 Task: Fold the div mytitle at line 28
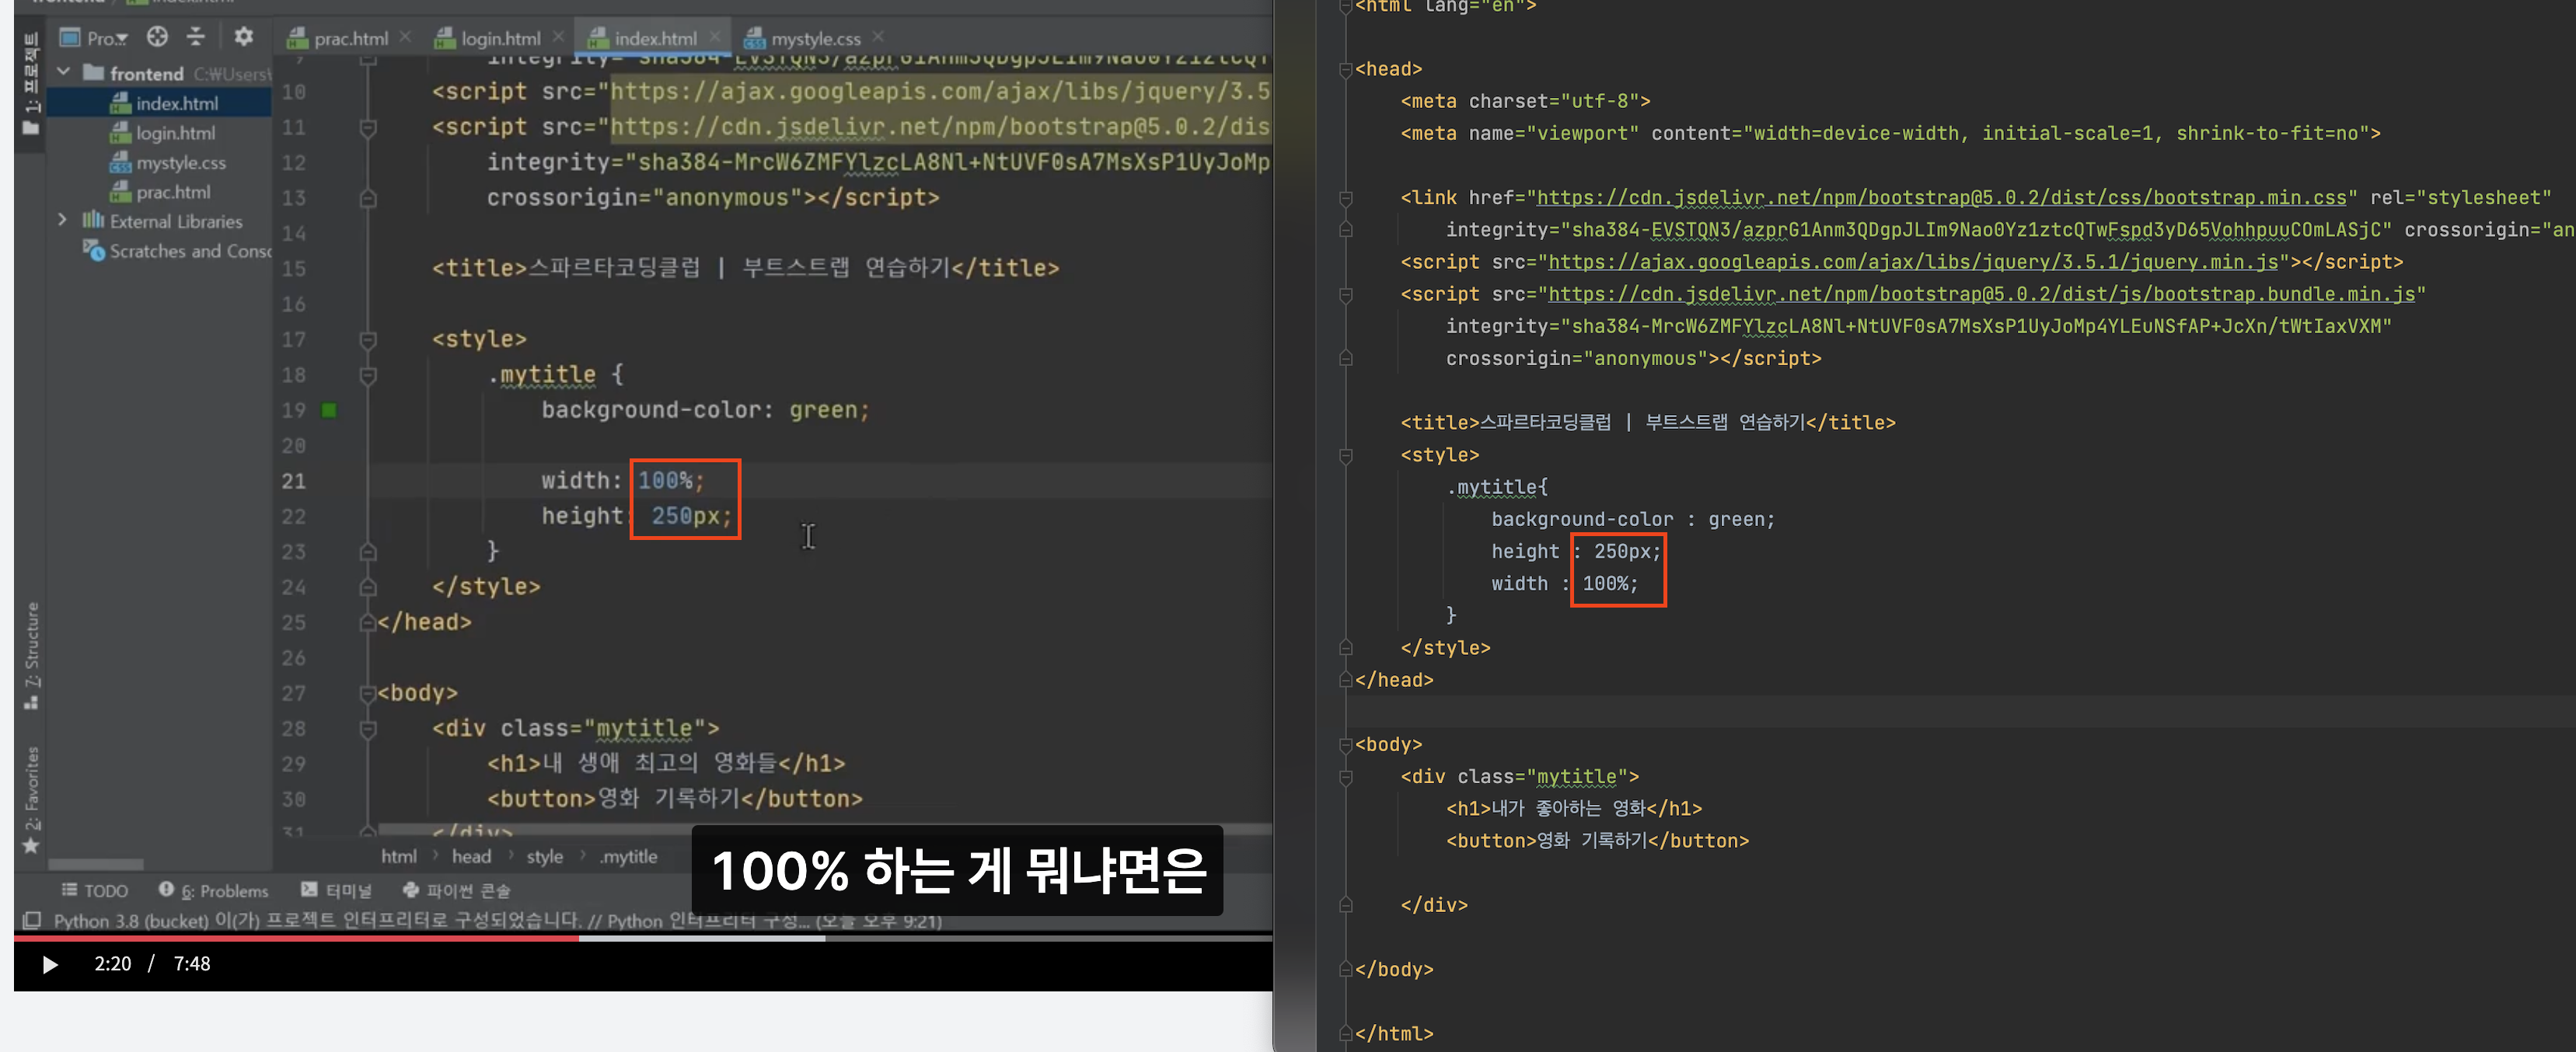[x=368, y=729]
